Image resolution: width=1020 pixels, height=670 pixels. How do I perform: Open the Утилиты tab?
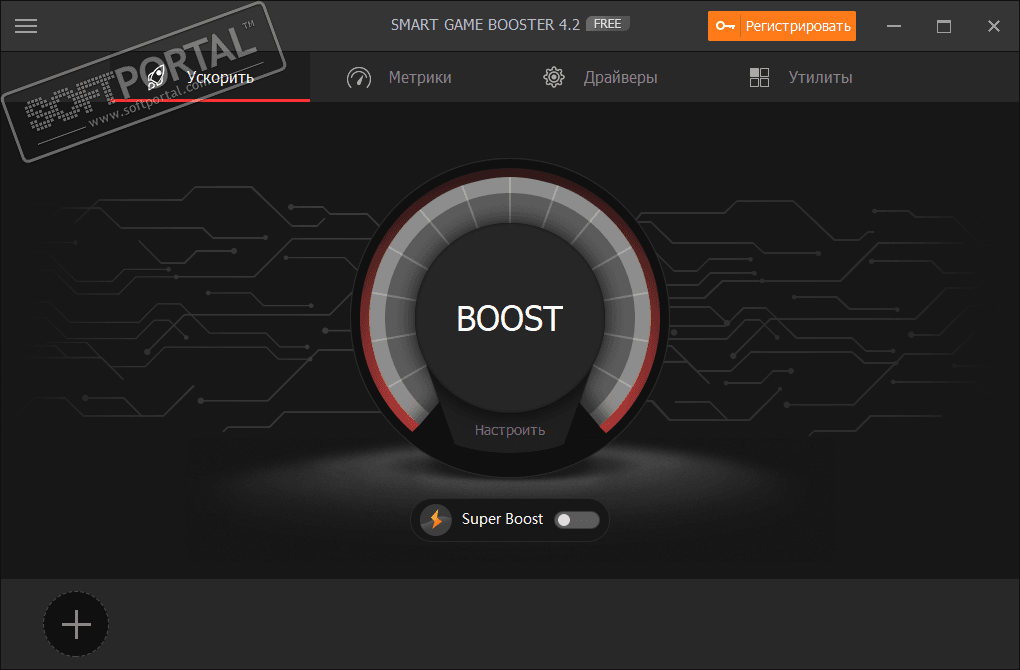tap(801, 77)
